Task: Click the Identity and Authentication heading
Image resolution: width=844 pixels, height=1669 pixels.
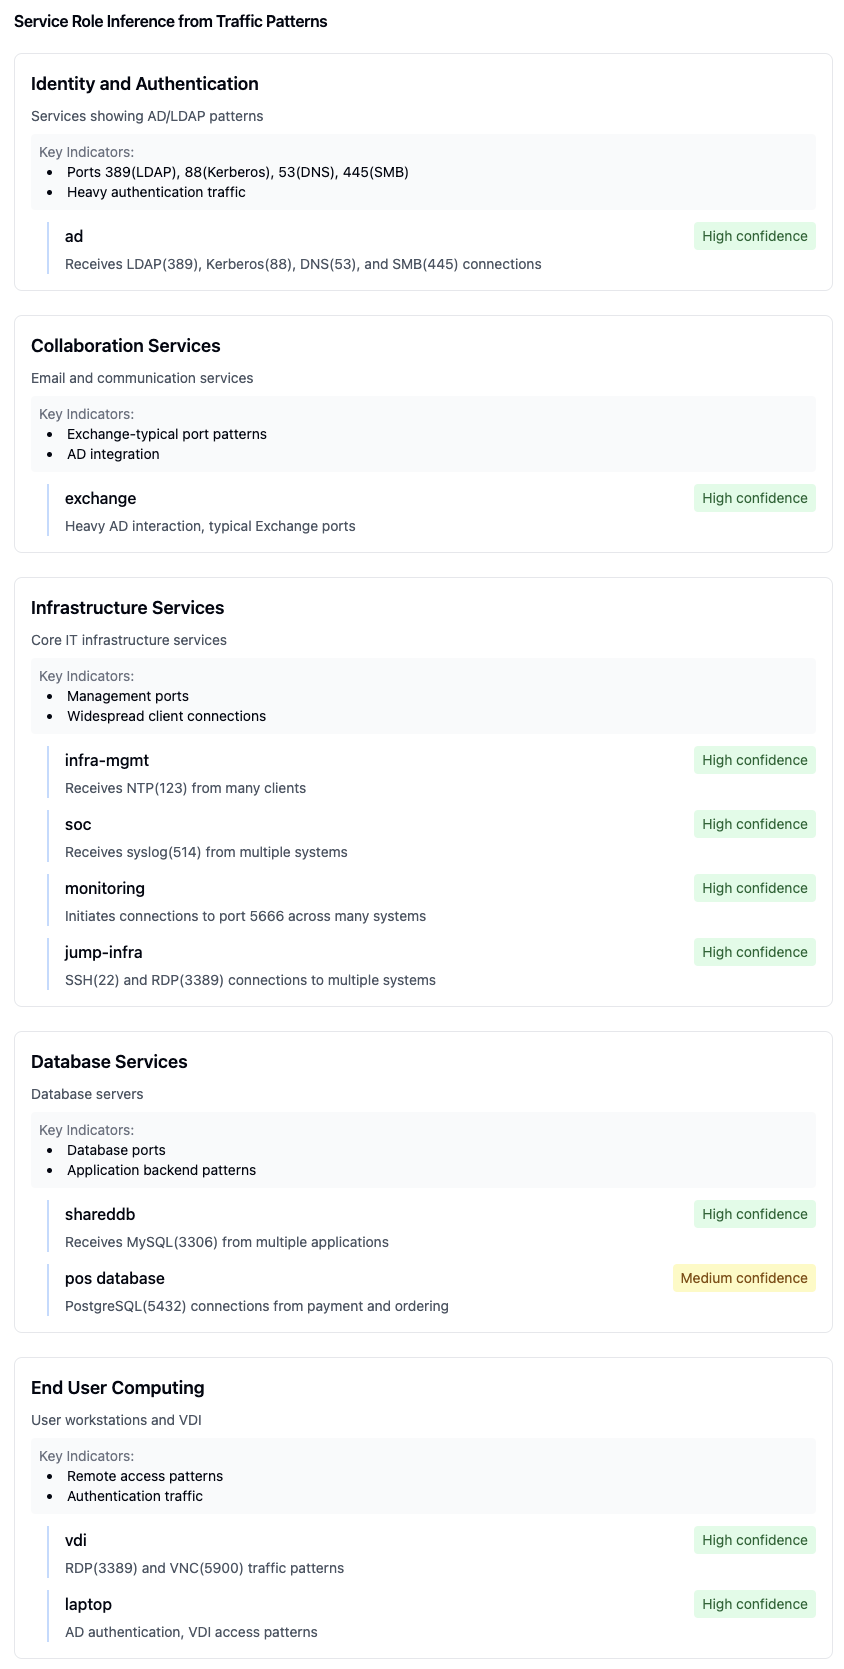Action: [x=144, y=84]
